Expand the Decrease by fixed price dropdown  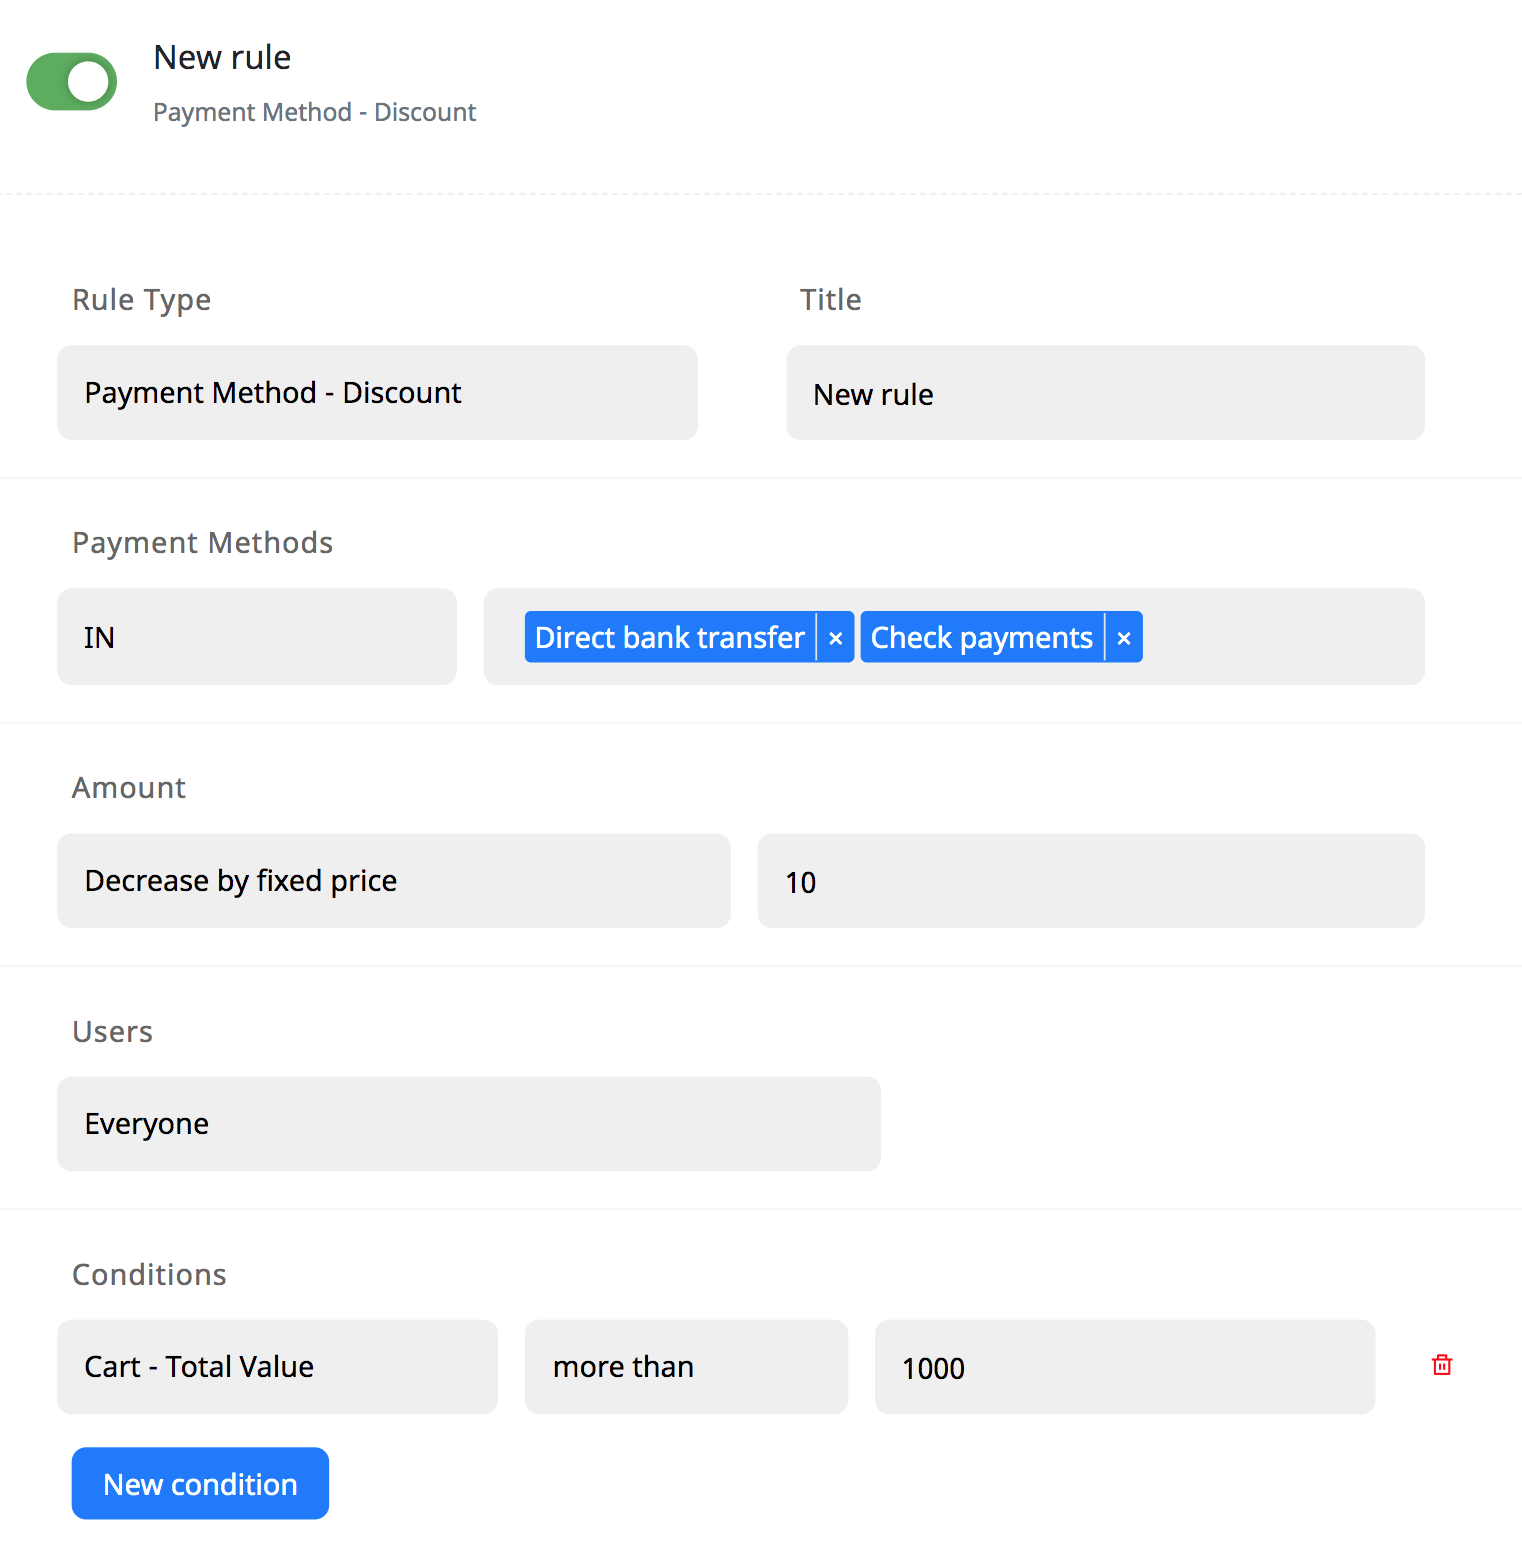pos(393,881)
